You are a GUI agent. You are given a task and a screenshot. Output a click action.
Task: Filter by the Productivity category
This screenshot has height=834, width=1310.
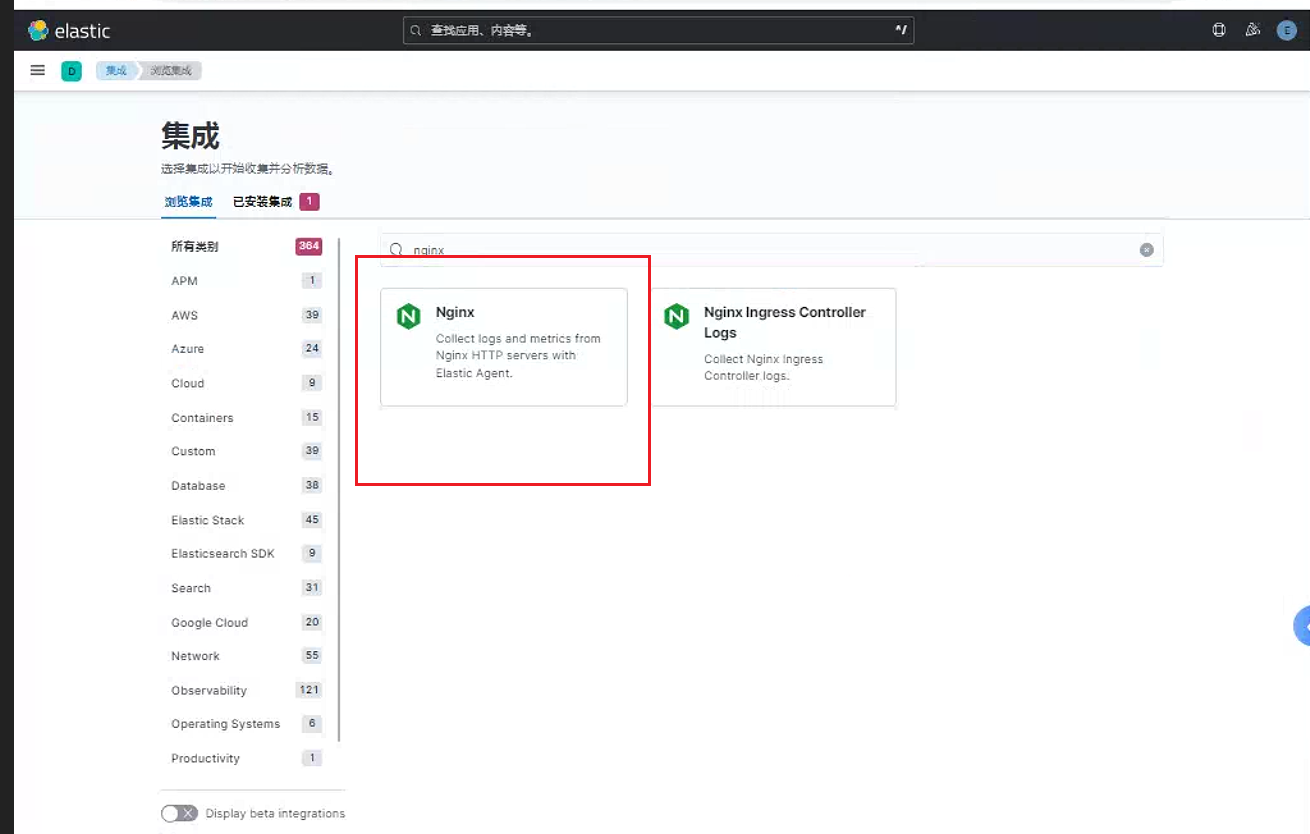246,758
